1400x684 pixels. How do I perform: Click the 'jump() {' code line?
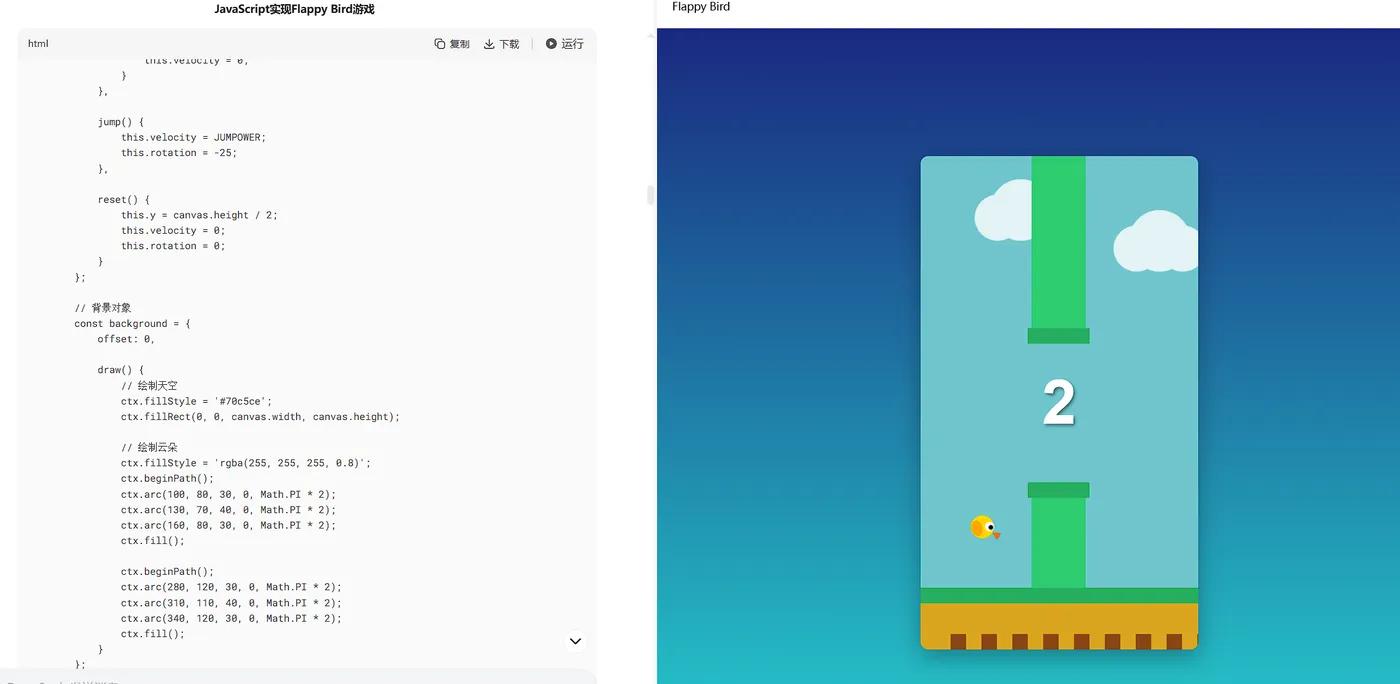click(121, 122)
